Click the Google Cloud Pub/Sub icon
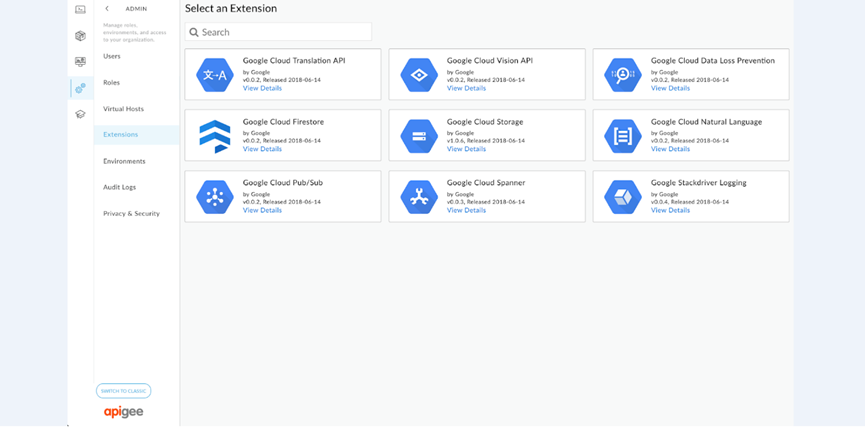The height and width of the screenshot is (427, 865). [215, 197]
